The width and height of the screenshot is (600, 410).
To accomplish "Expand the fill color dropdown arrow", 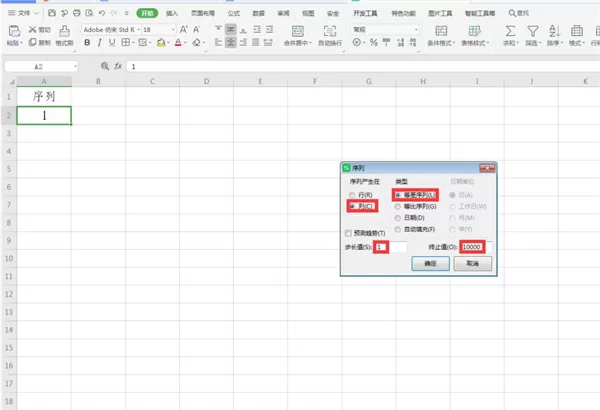I will coord(168,42).
